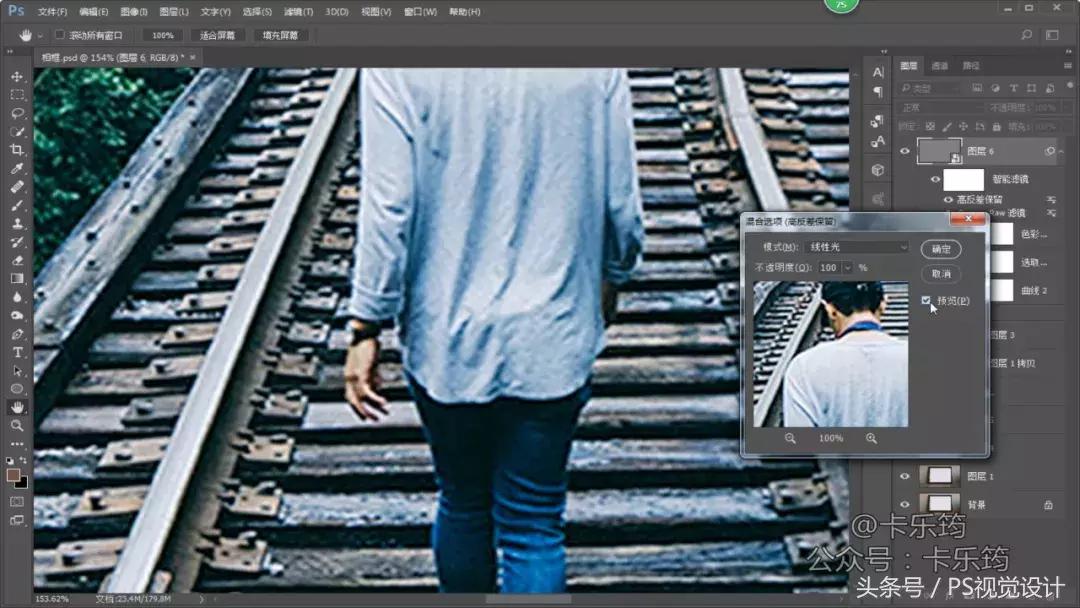The image size is (1080, 608).
Task: Toggle Quick Mask mode icon
Action: pyautogui.click(x=17, y=502)
